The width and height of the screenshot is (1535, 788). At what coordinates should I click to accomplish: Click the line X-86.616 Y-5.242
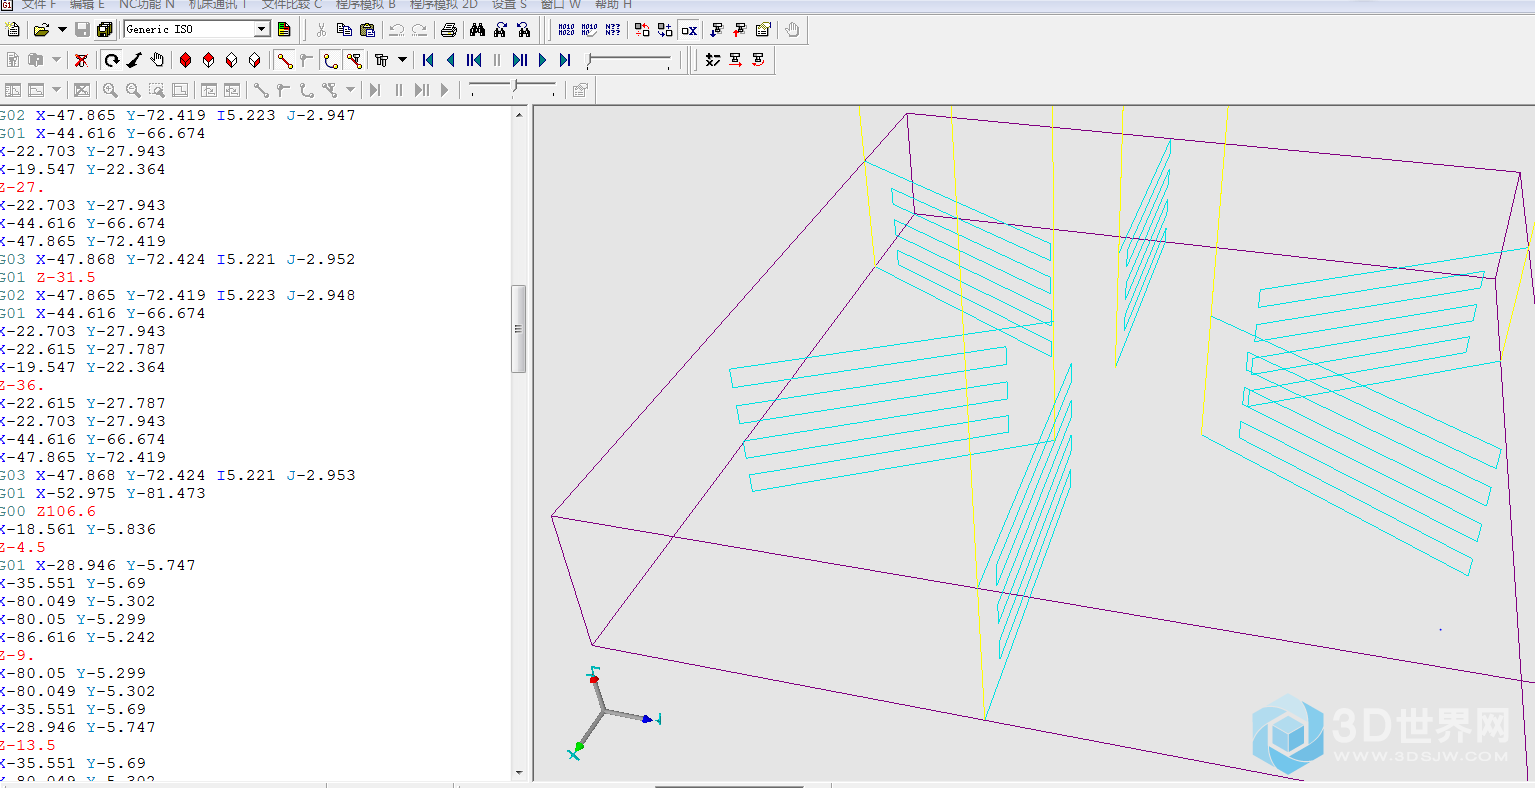click(x=77, y=637)
